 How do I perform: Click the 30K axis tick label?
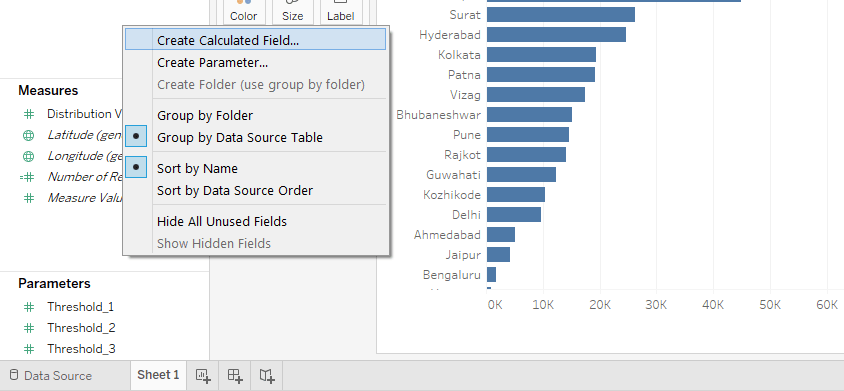point(656,305)
